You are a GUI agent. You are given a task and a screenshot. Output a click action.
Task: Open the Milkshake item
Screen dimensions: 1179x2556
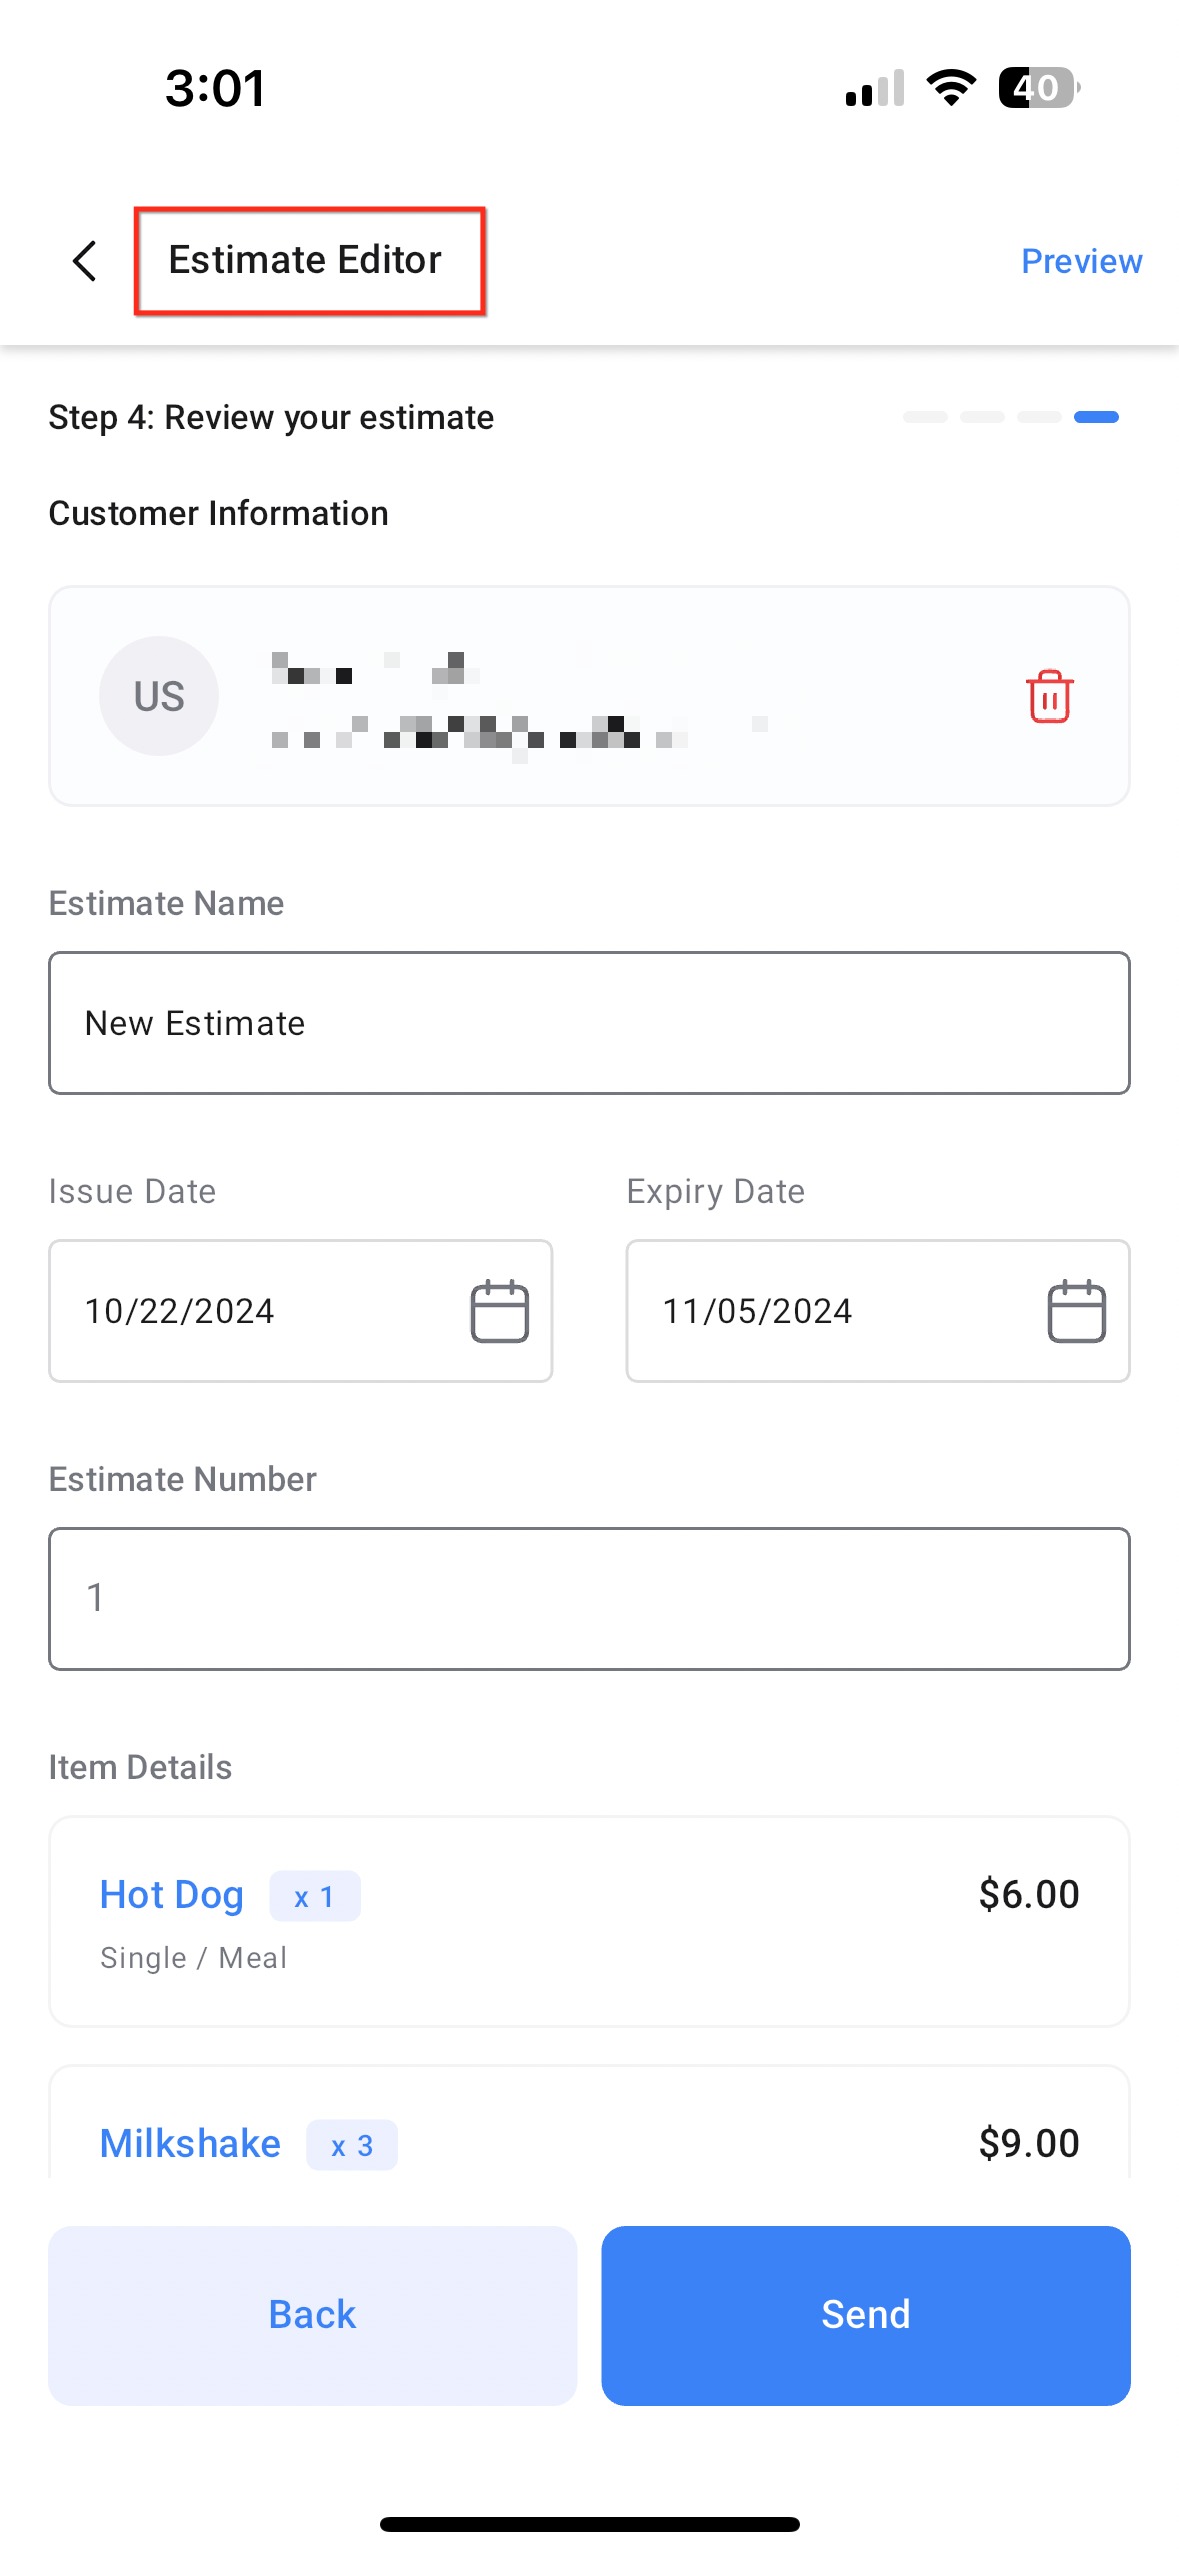pyautogui.click(x=589, y=2122)
